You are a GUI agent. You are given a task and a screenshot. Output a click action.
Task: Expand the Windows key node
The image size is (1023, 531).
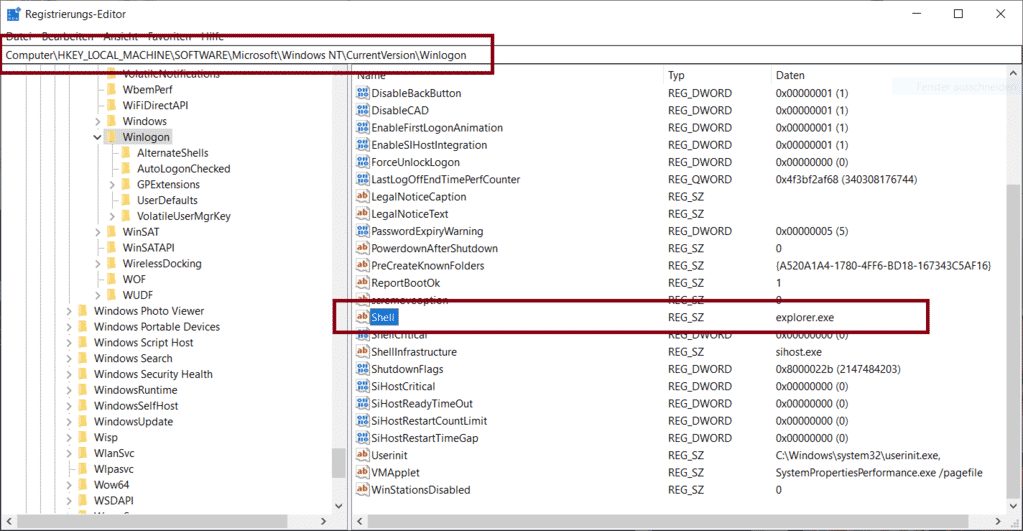(x=97, y=121)
